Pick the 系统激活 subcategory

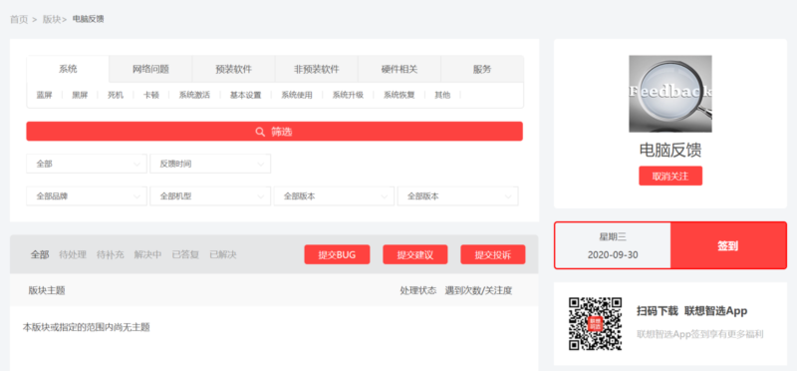point(194,95)
